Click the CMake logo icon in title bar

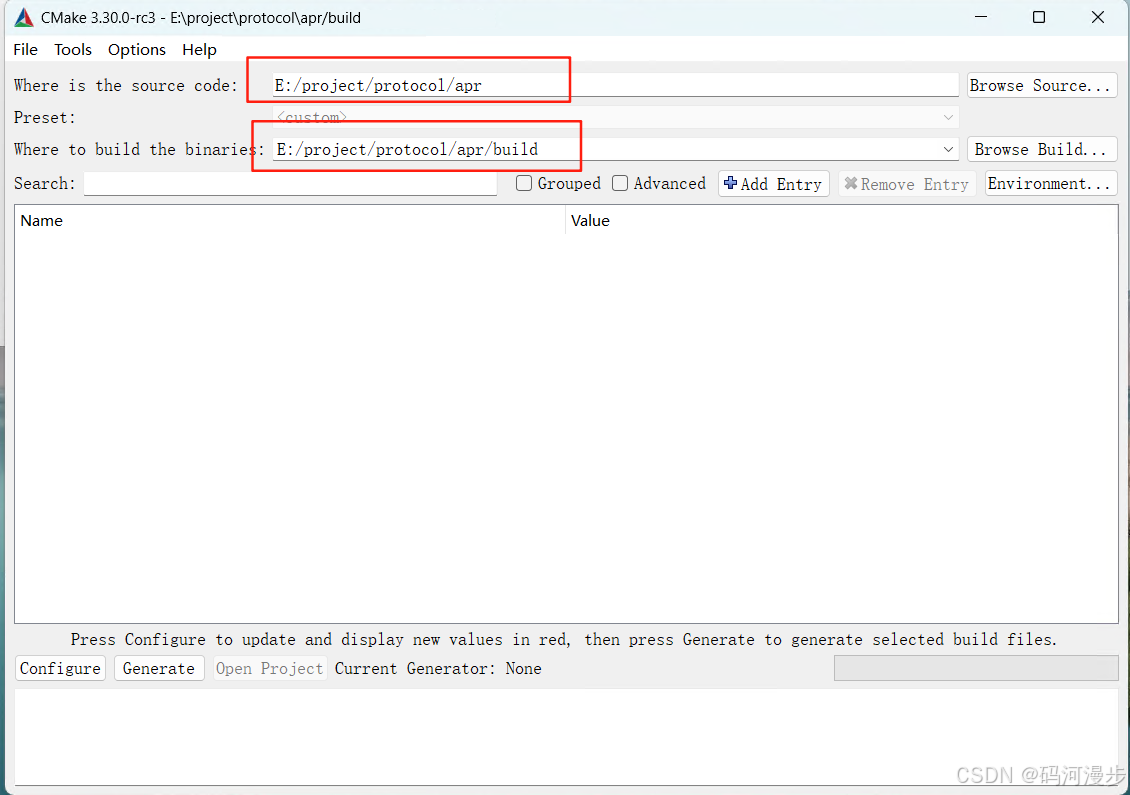(24, 18)
